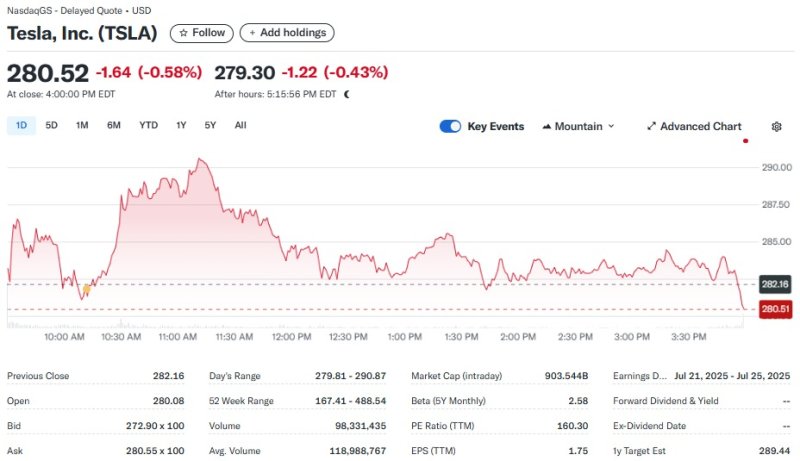This screenshot has height=461, width=800.
Task: Click the star Follow button
Action: [202, 33]
